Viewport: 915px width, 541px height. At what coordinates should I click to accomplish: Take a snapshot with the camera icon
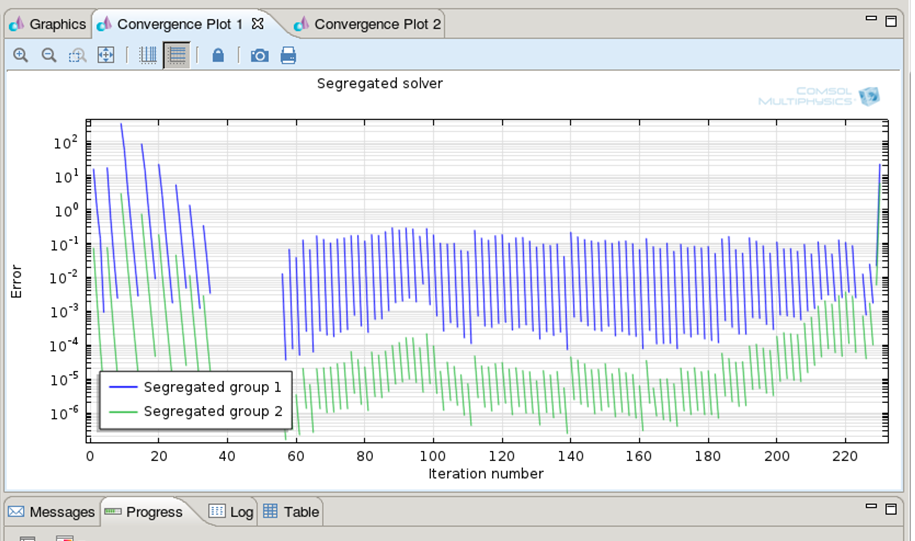point(259,56)
